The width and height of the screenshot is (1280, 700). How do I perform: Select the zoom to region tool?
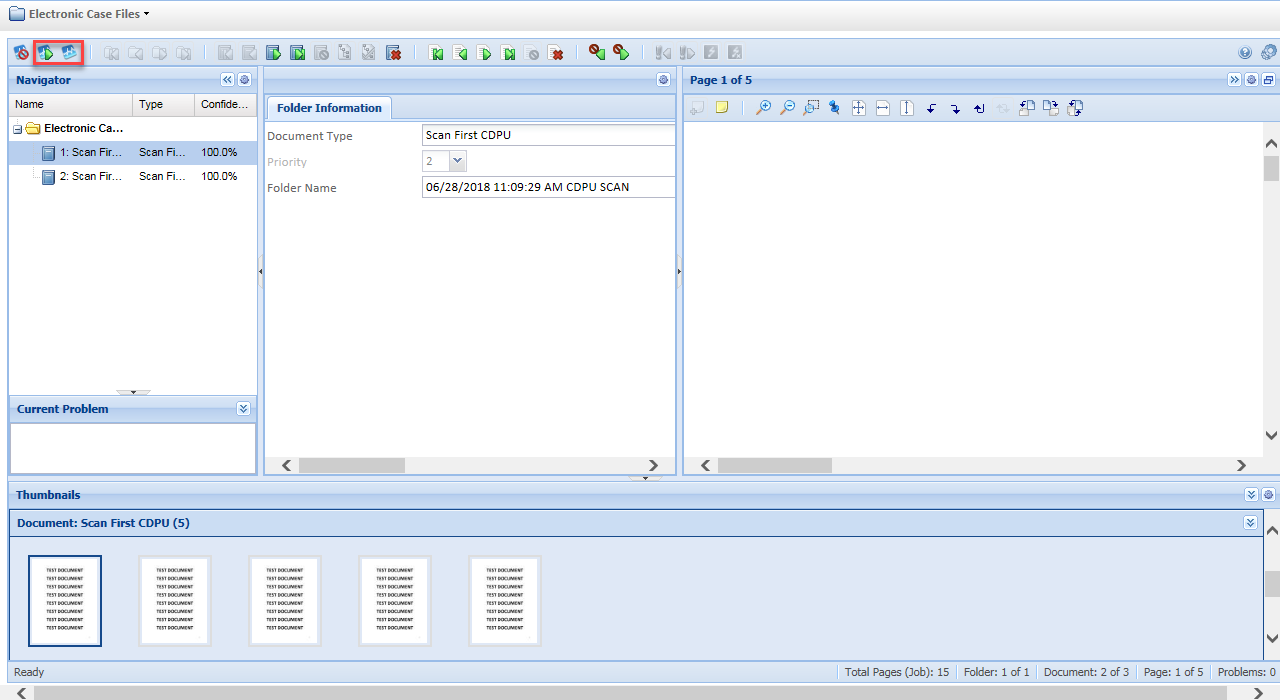click(811, 108)
